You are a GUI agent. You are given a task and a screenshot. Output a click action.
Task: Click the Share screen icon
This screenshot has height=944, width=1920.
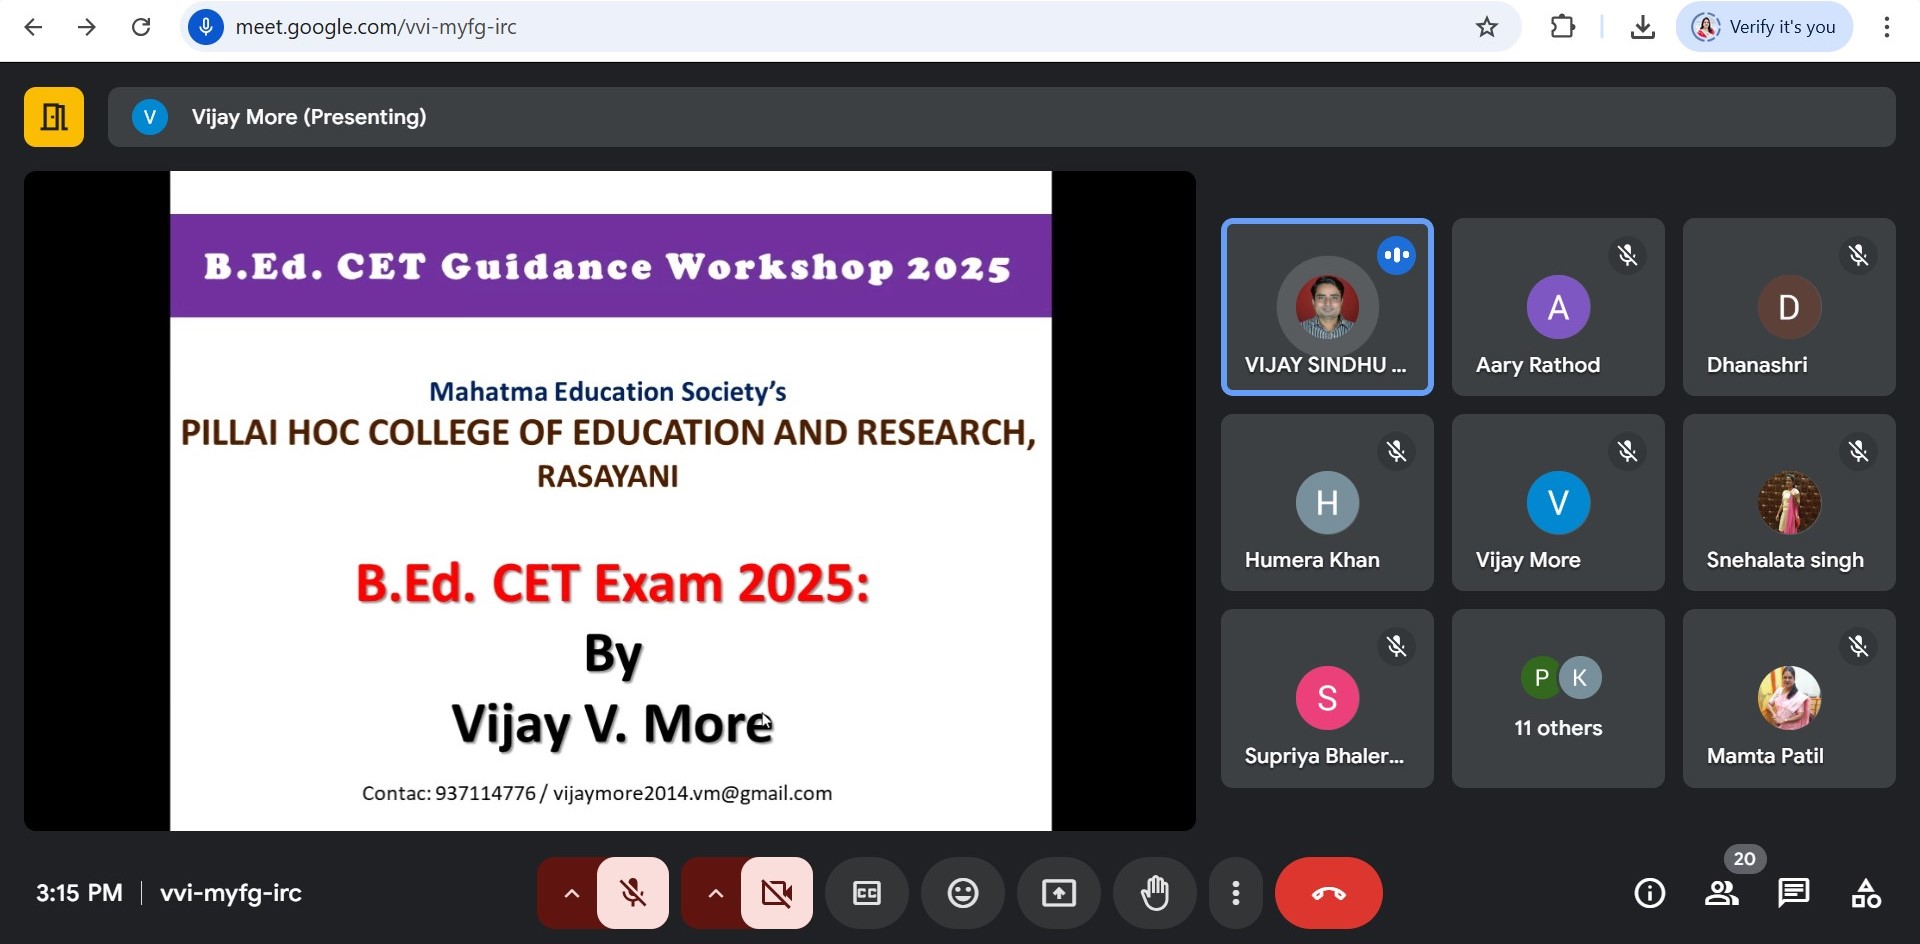[1059, 893]
